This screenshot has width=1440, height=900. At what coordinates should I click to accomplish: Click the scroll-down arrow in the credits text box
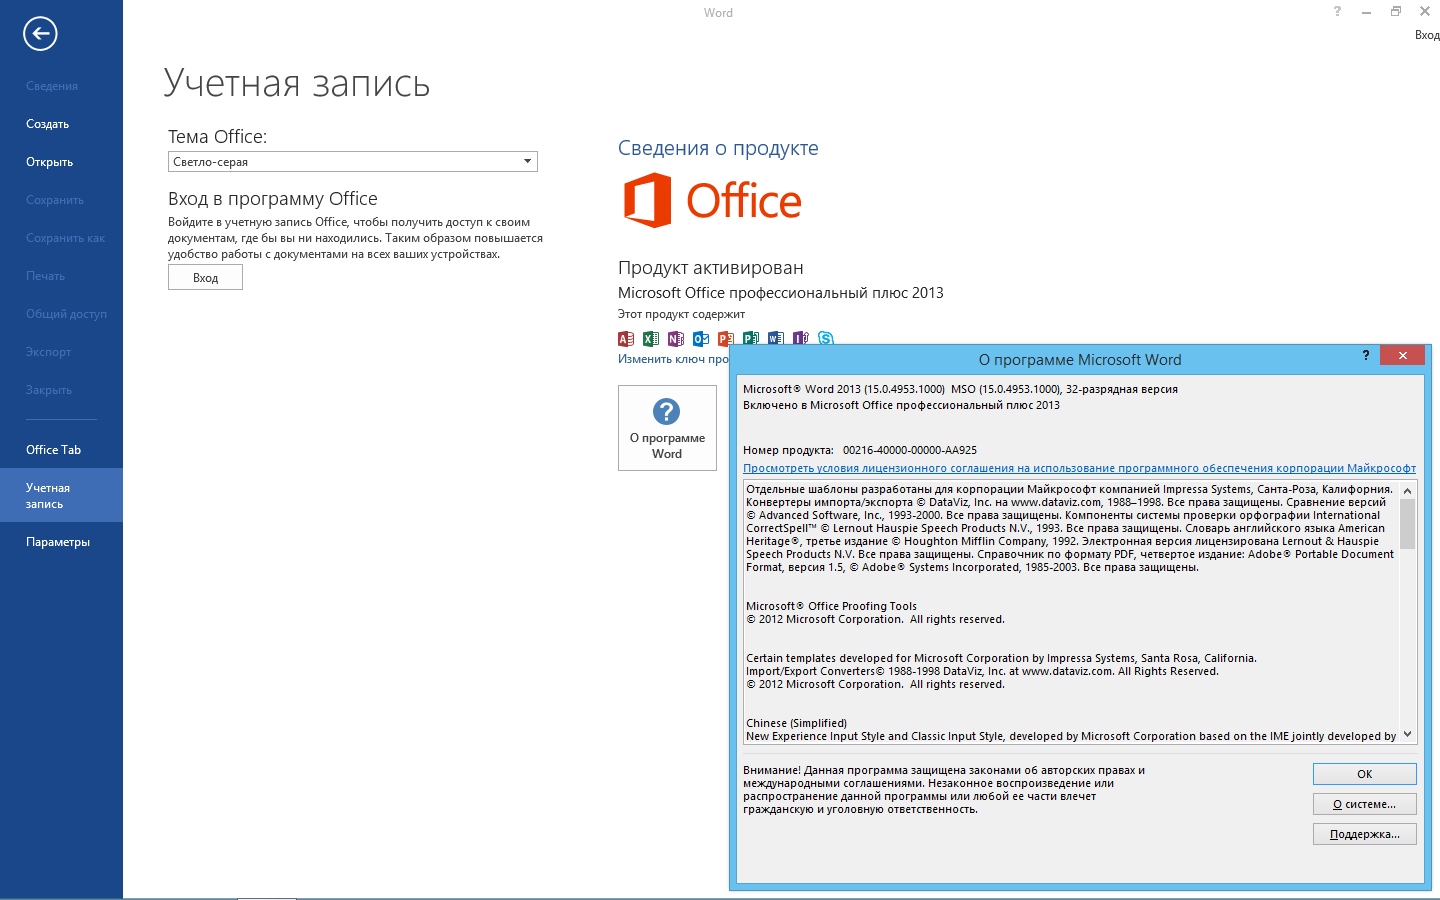point(1408,735)
